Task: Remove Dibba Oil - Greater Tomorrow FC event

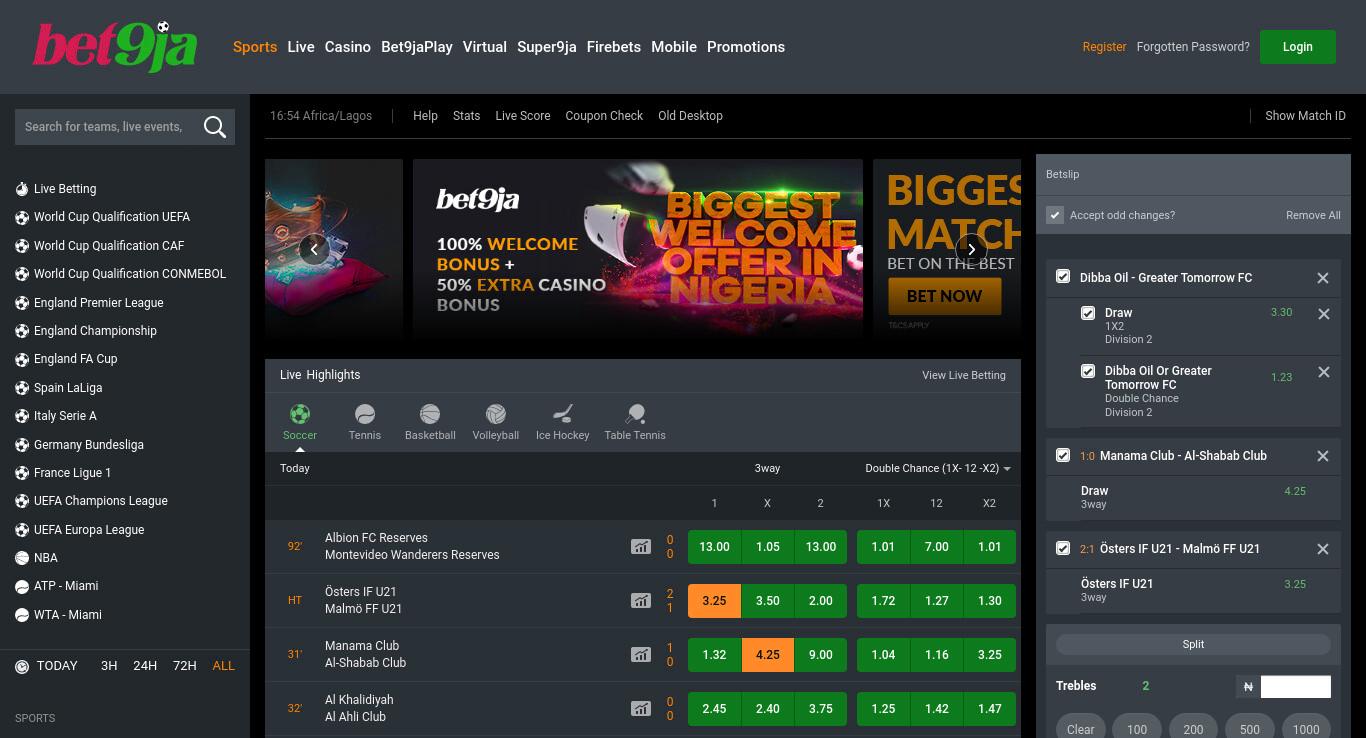Action: click(x=1323, y=278)
